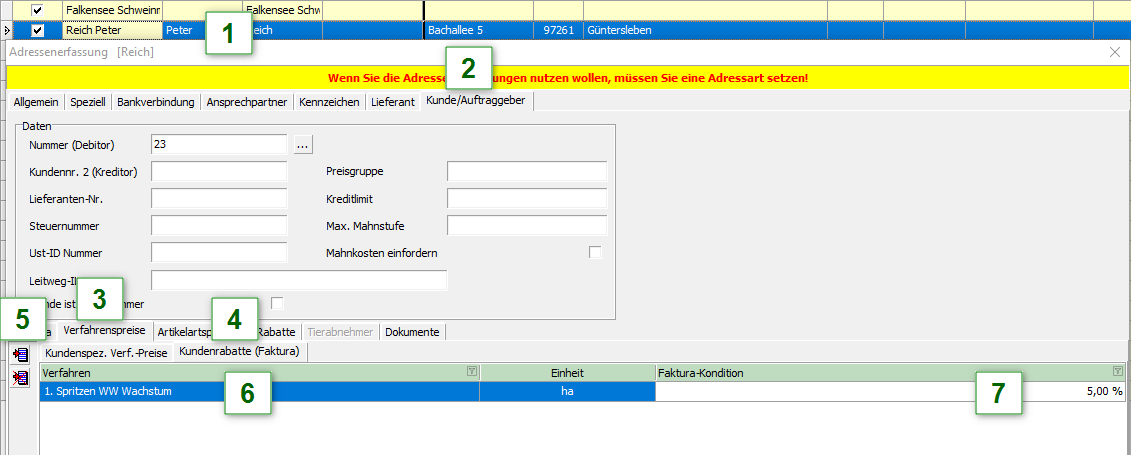Switch to the Allgemein tab
This screenshot has height=455, width=1131.
coord(36,102)
